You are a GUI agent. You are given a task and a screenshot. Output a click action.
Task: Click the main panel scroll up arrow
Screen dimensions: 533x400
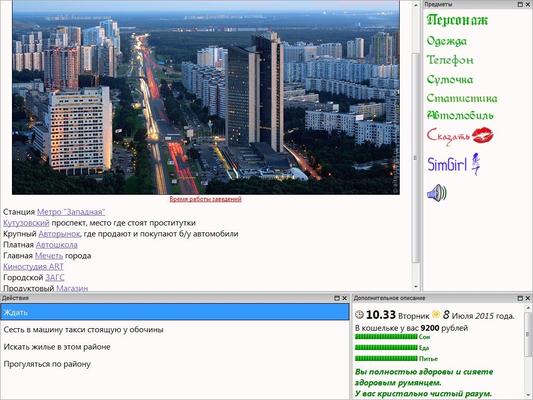416,5
